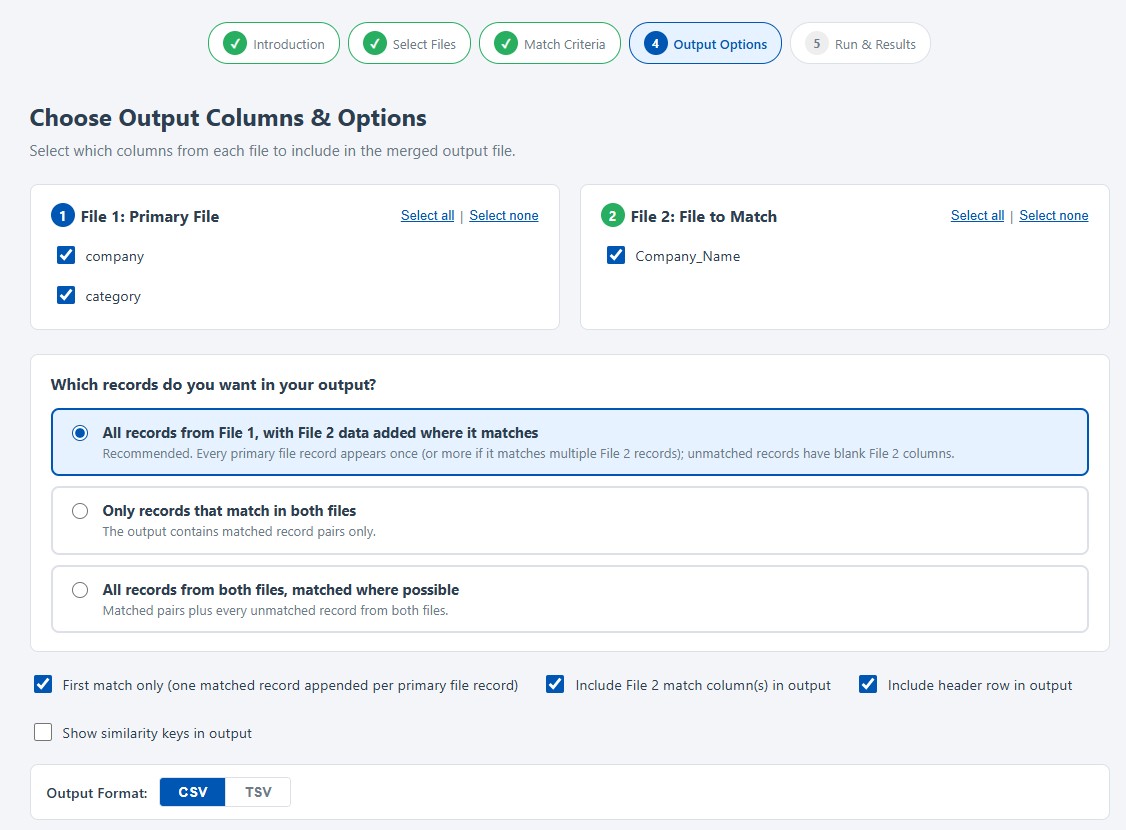The image size is (1126, 830).
Task: Uncheck Include header row in output
Action: pyautogui.click(x=868, y=684)
